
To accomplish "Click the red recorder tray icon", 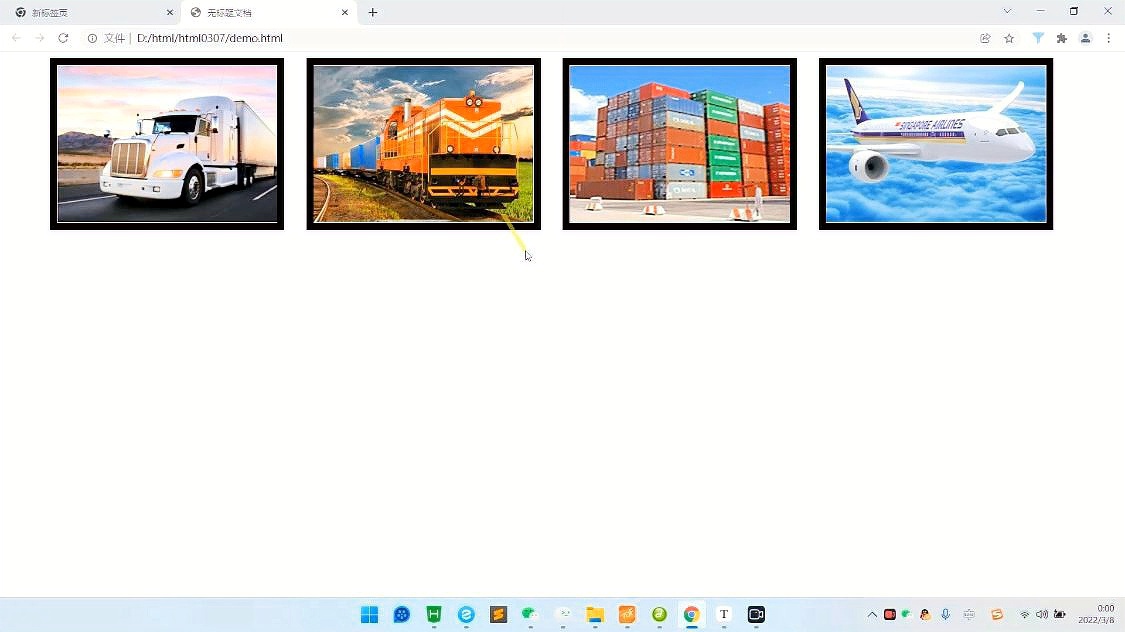I will (x=890, y=615).
